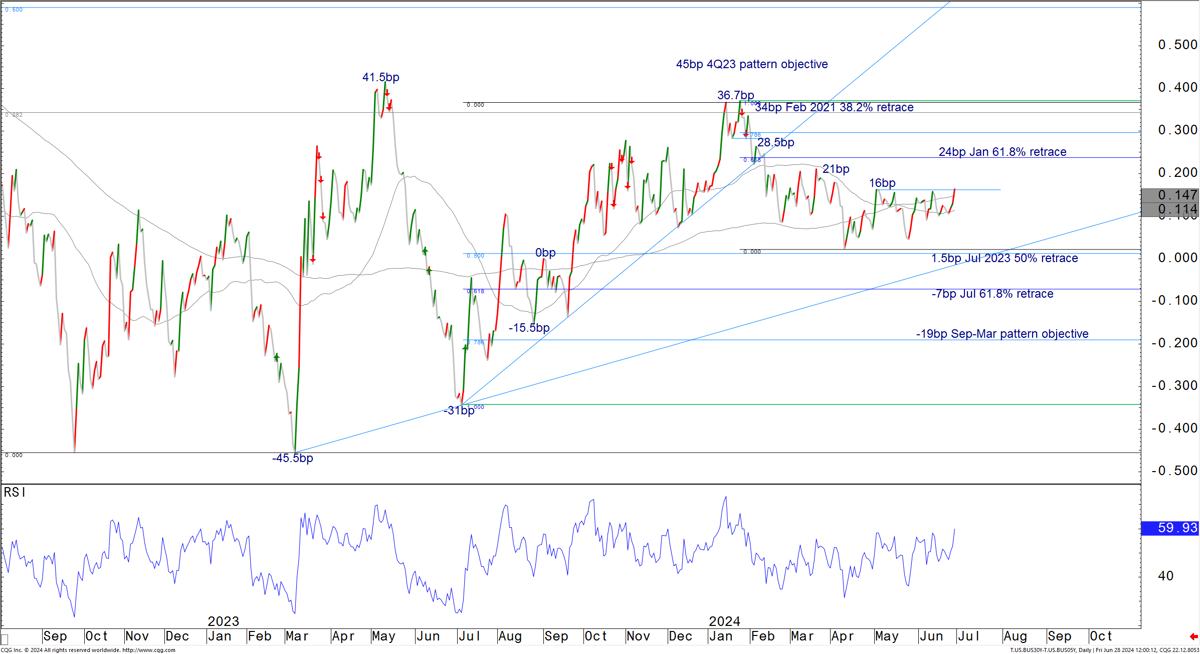Click the -7bp Jul 61.8% retrace label
The width and height of the screenshot is (1200, 654).
click(991, 294)
